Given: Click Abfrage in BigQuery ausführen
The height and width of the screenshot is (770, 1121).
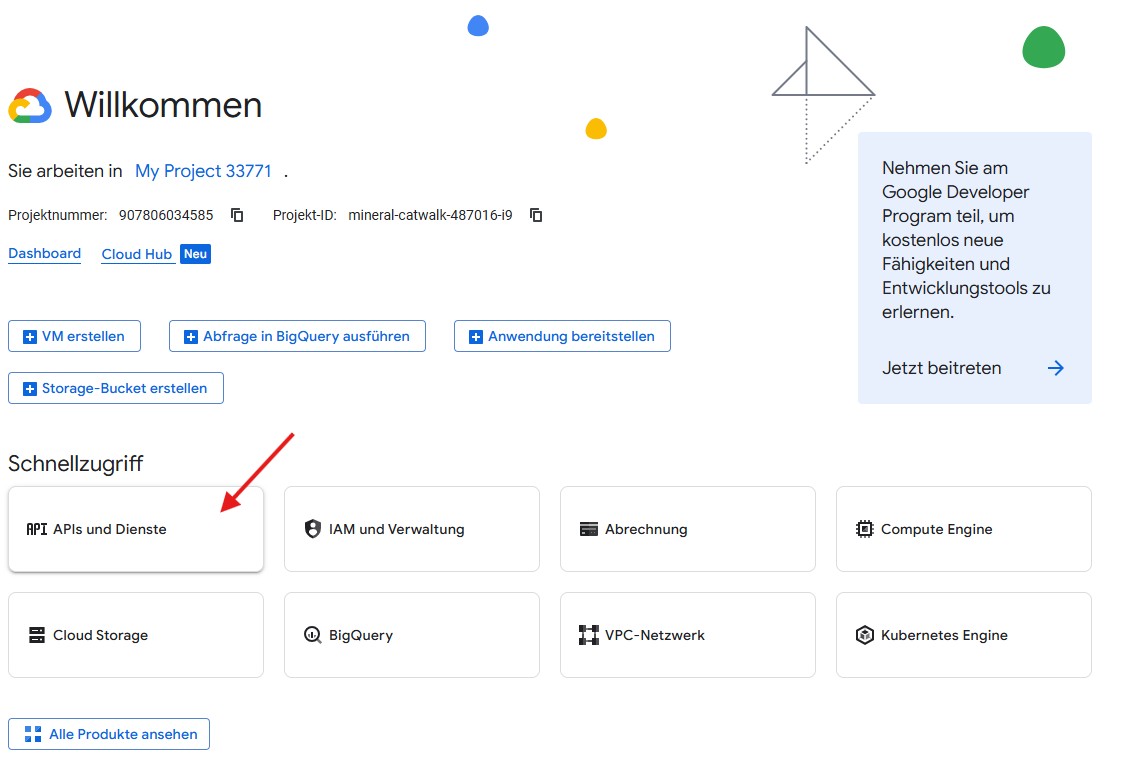Looking at the screenshot, I should point(297,336).
